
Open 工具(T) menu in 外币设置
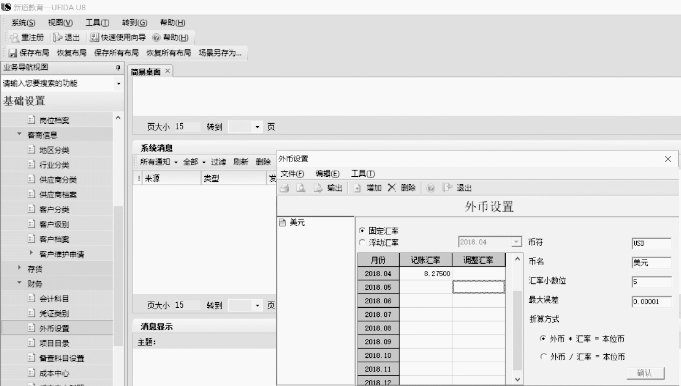pos(363,174)
